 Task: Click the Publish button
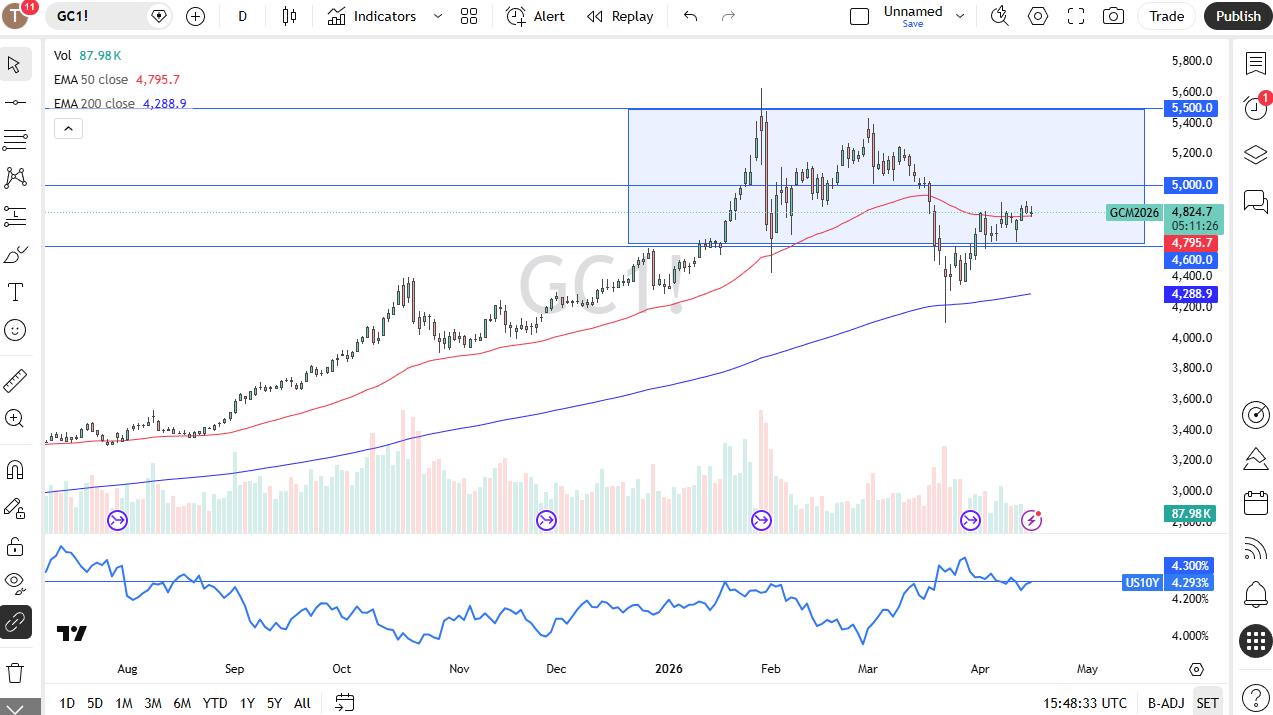point(1238,16)
